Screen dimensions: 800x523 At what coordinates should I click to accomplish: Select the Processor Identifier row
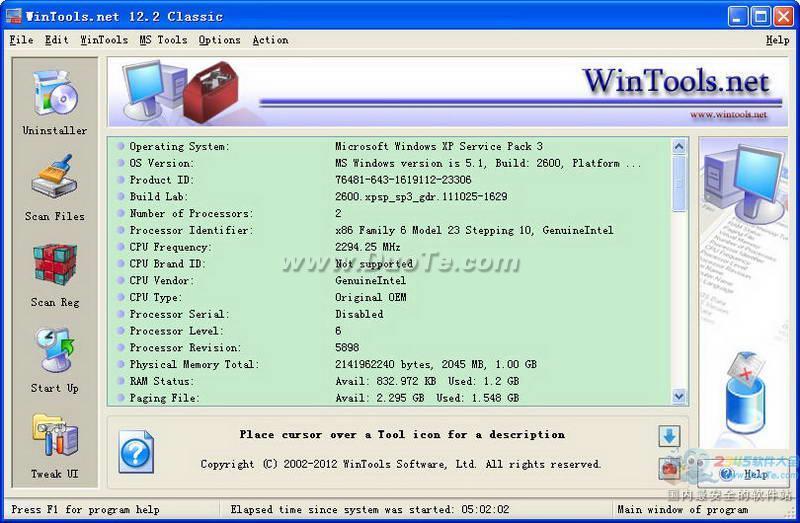(x=390, y=230)
